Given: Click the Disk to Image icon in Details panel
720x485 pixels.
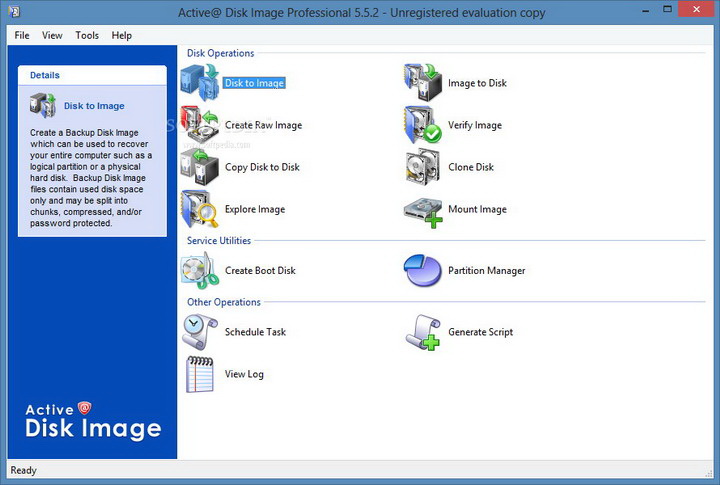Looking at the screenshot, I should (x=43, y=105).
